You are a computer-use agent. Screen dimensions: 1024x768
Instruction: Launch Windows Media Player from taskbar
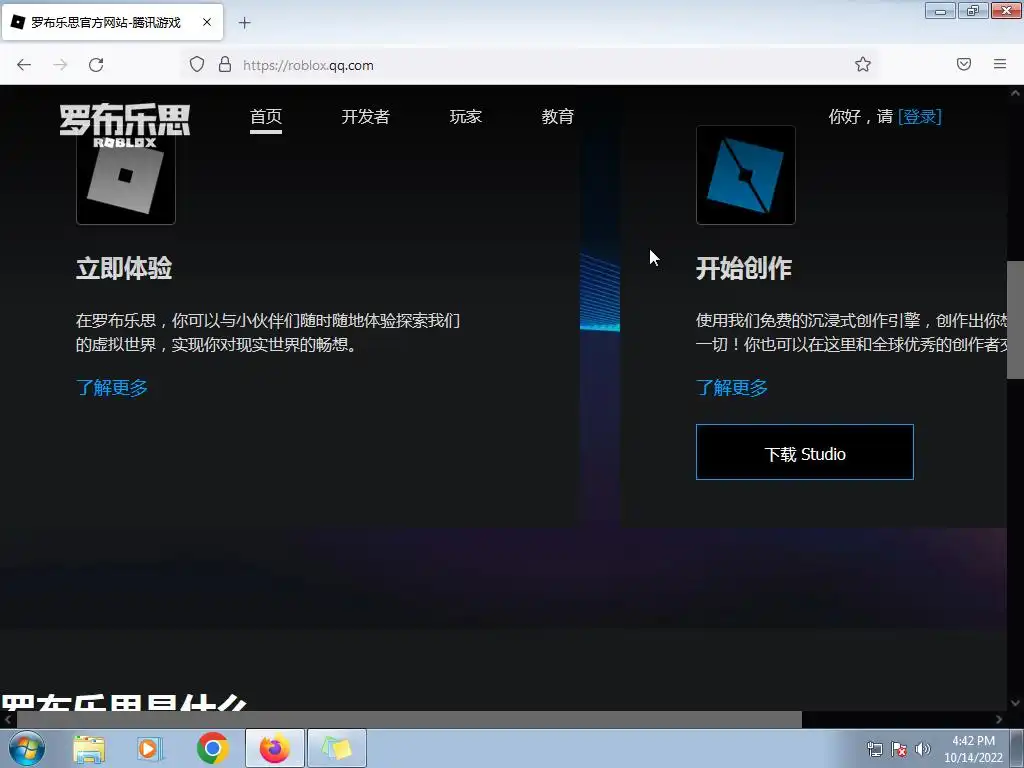[150, 748]
